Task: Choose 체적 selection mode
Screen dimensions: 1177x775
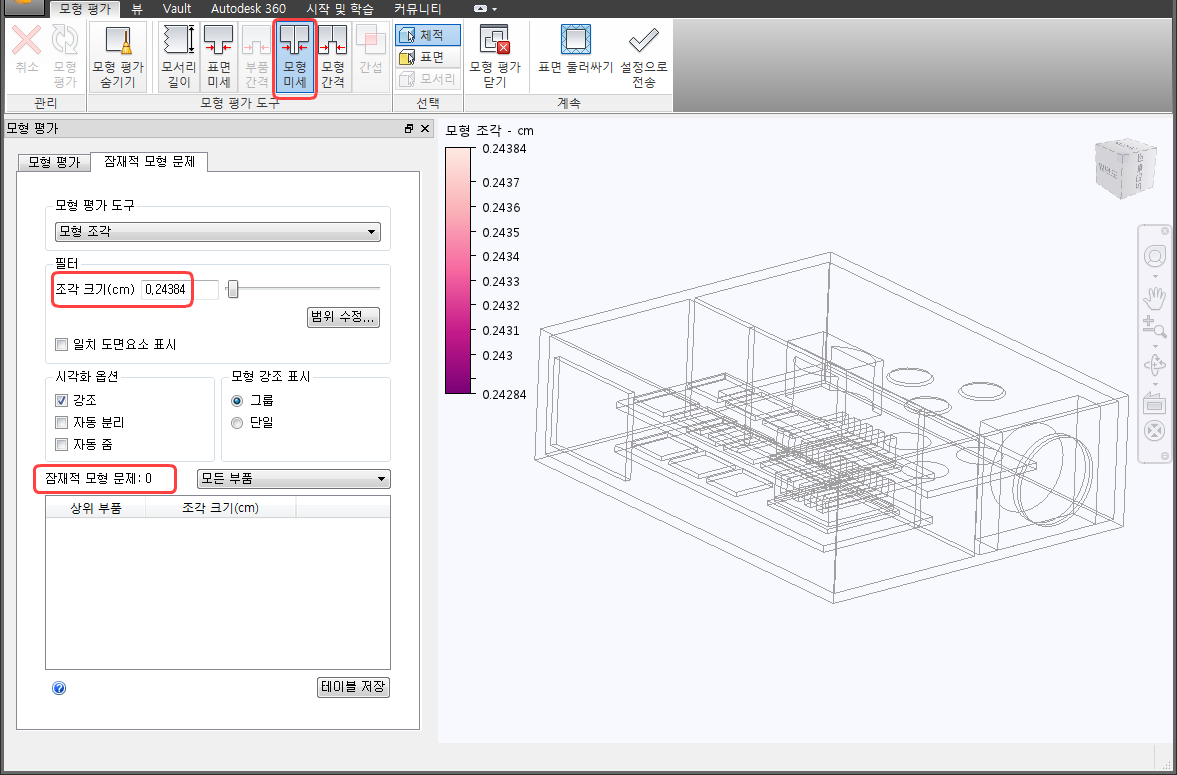Action: coord(428,35)
